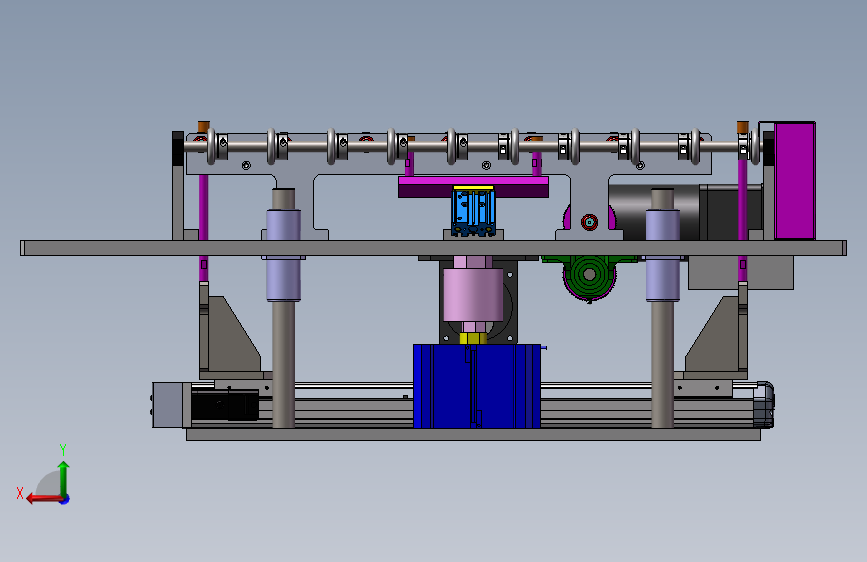
Task: Select the light blue pneumatic cylinder
Action: (473, 212)
